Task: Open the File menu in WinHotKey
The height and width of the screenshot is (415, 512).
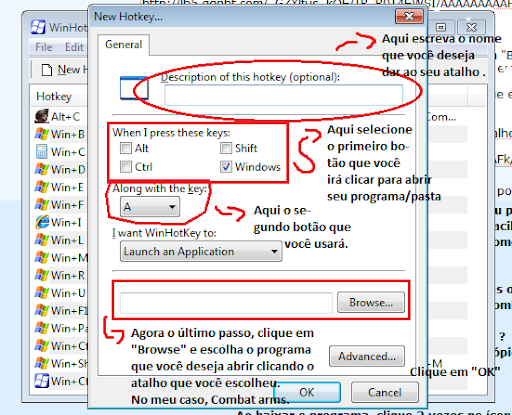Action: tap(44, 47)
